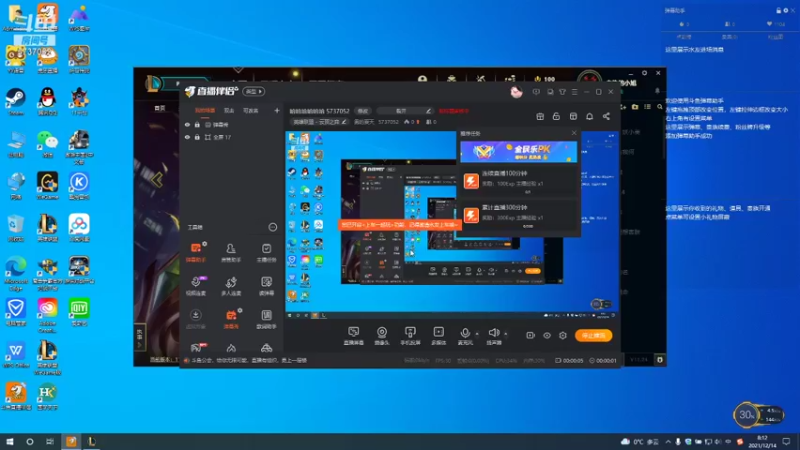800x450 pixels.
Task: Open the WeChat desktop icon
Action: [47, 144]
